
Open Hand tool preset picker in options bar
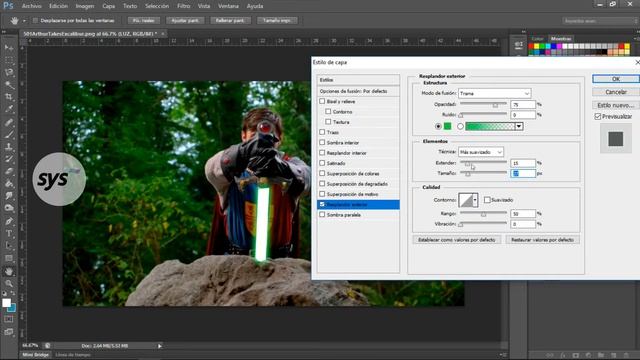coord(24,20)
